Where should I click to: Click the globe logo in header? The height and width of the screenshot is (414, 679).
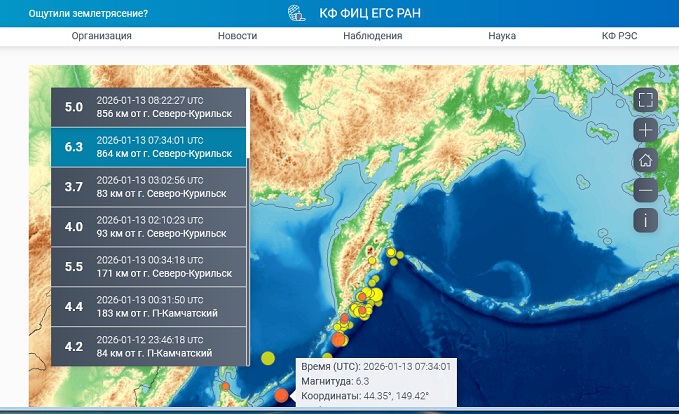[x=296, y=13]
